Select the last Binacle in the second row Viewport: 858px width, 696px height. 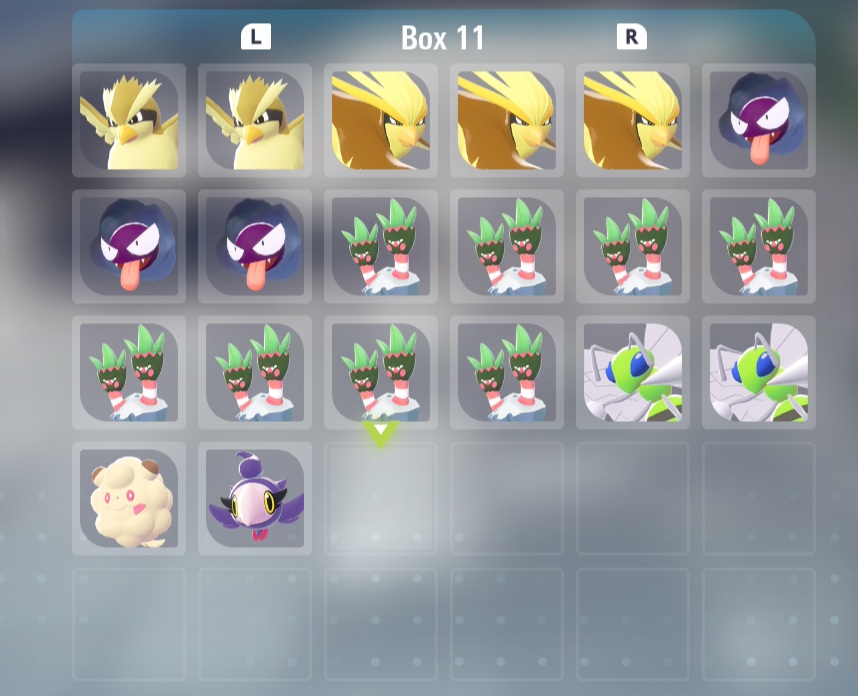click(759, 246)
